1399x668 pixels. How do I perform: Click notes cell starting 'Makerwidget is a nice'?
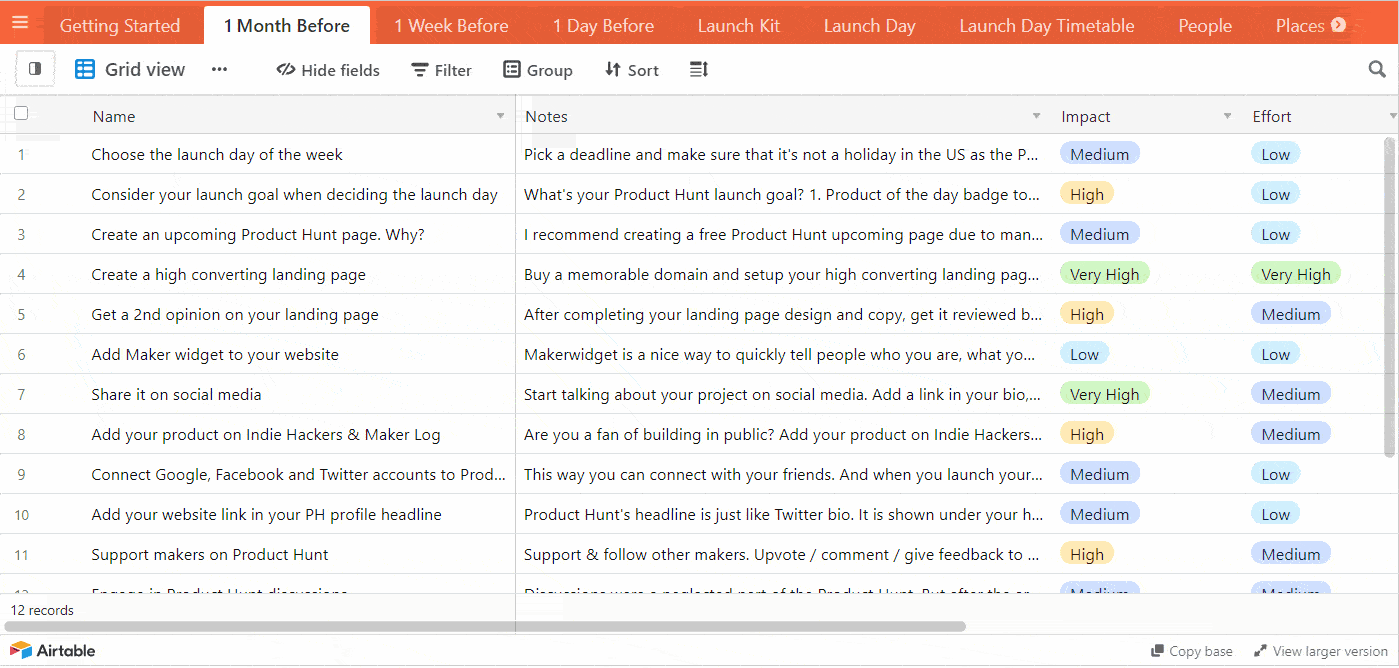pyautogui.click(x=783, y=354)
